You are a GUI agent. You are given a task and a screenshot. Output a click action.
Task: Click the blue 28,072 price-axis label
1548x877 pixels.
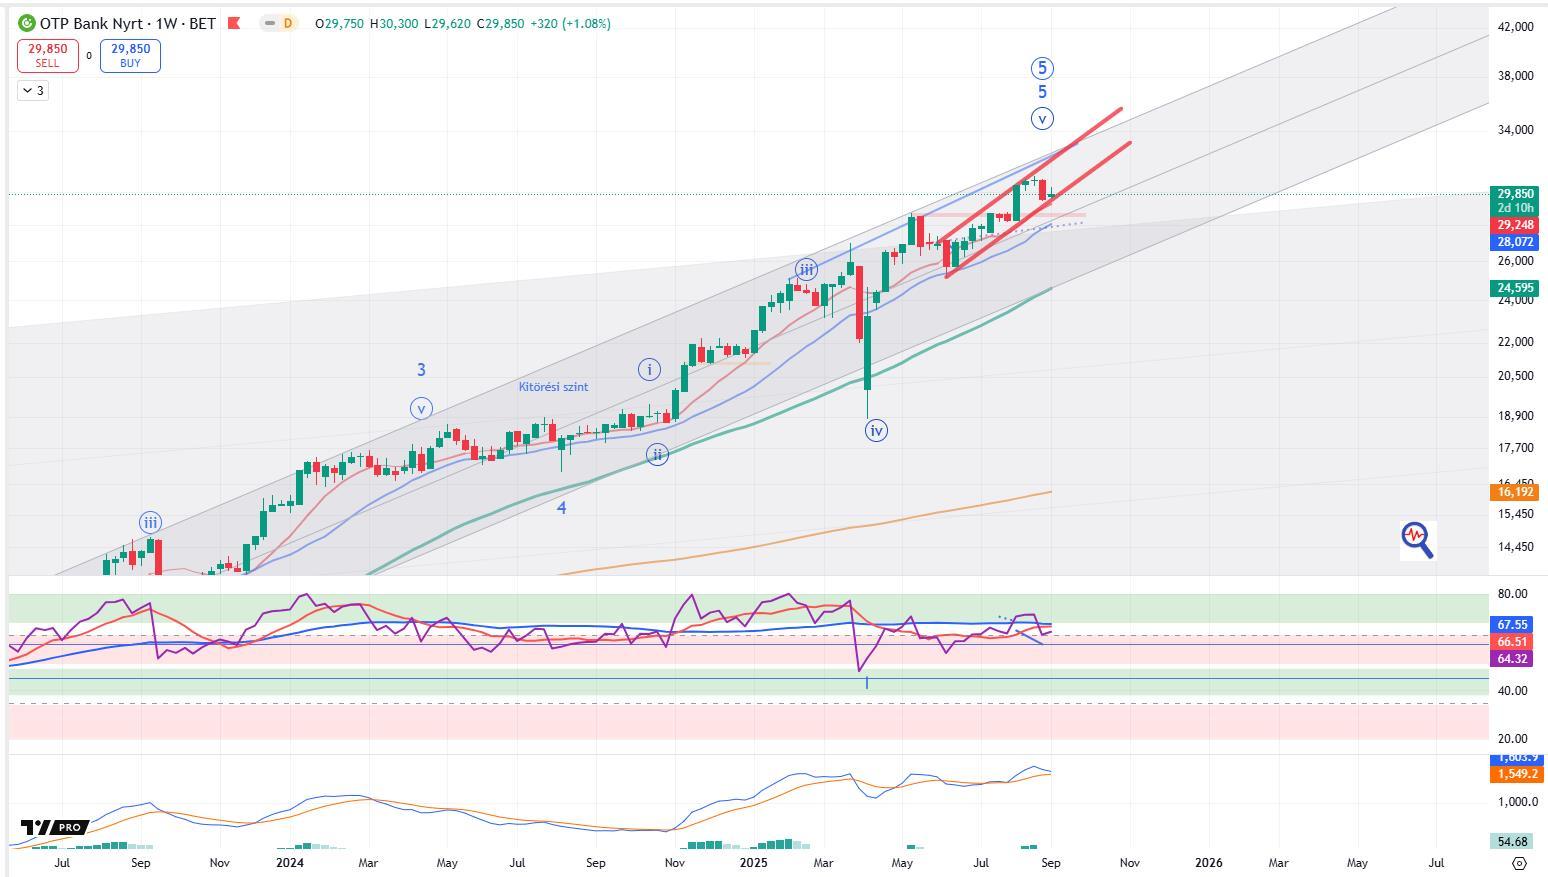click(x=1515, y=242)
